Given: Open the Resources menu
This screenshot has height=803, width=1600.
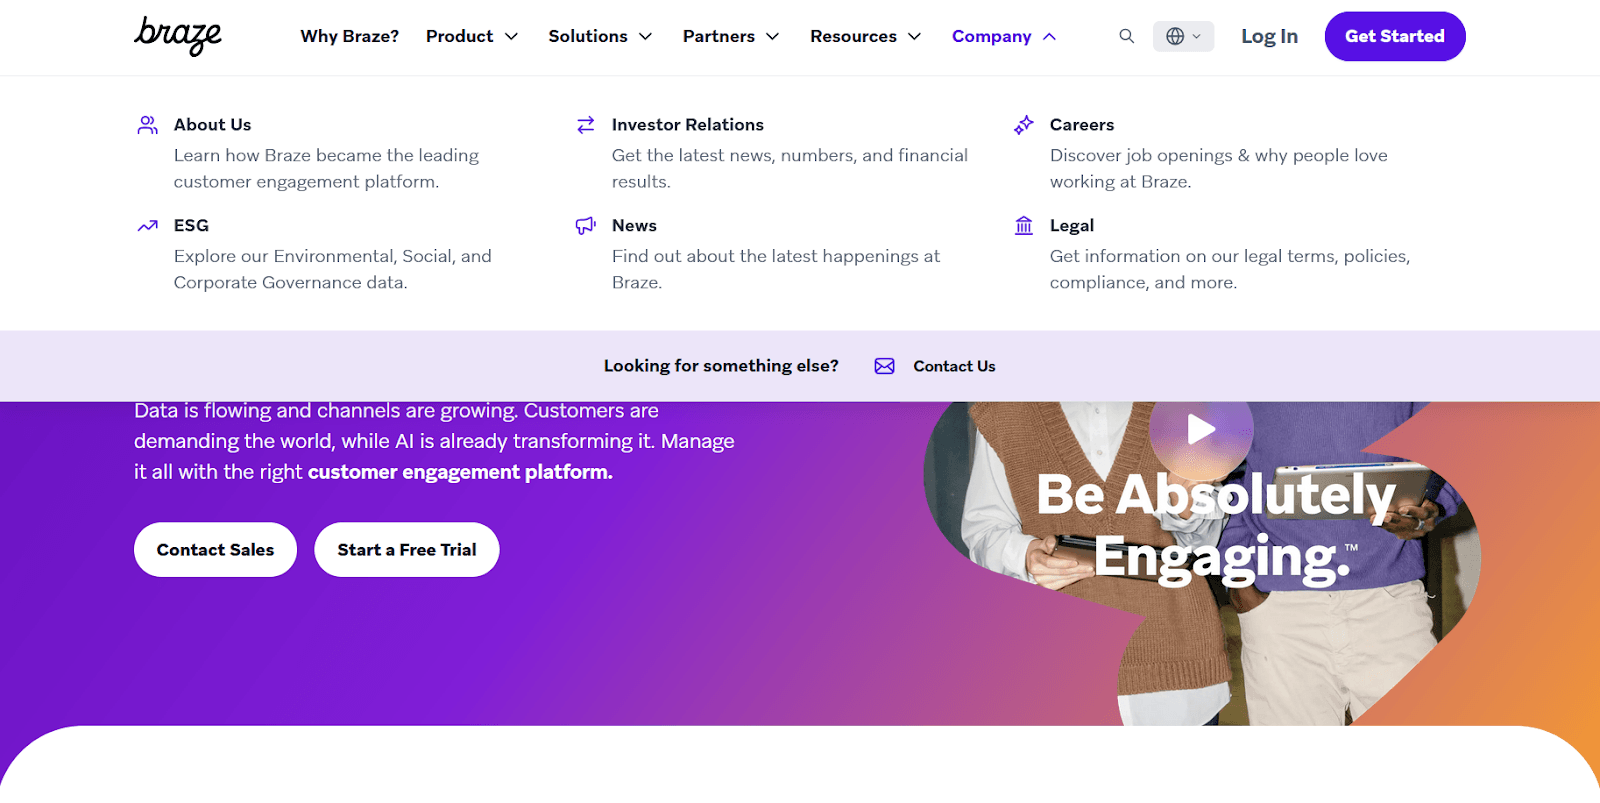Looking at the screenshot, I should [x=866, y=36].
